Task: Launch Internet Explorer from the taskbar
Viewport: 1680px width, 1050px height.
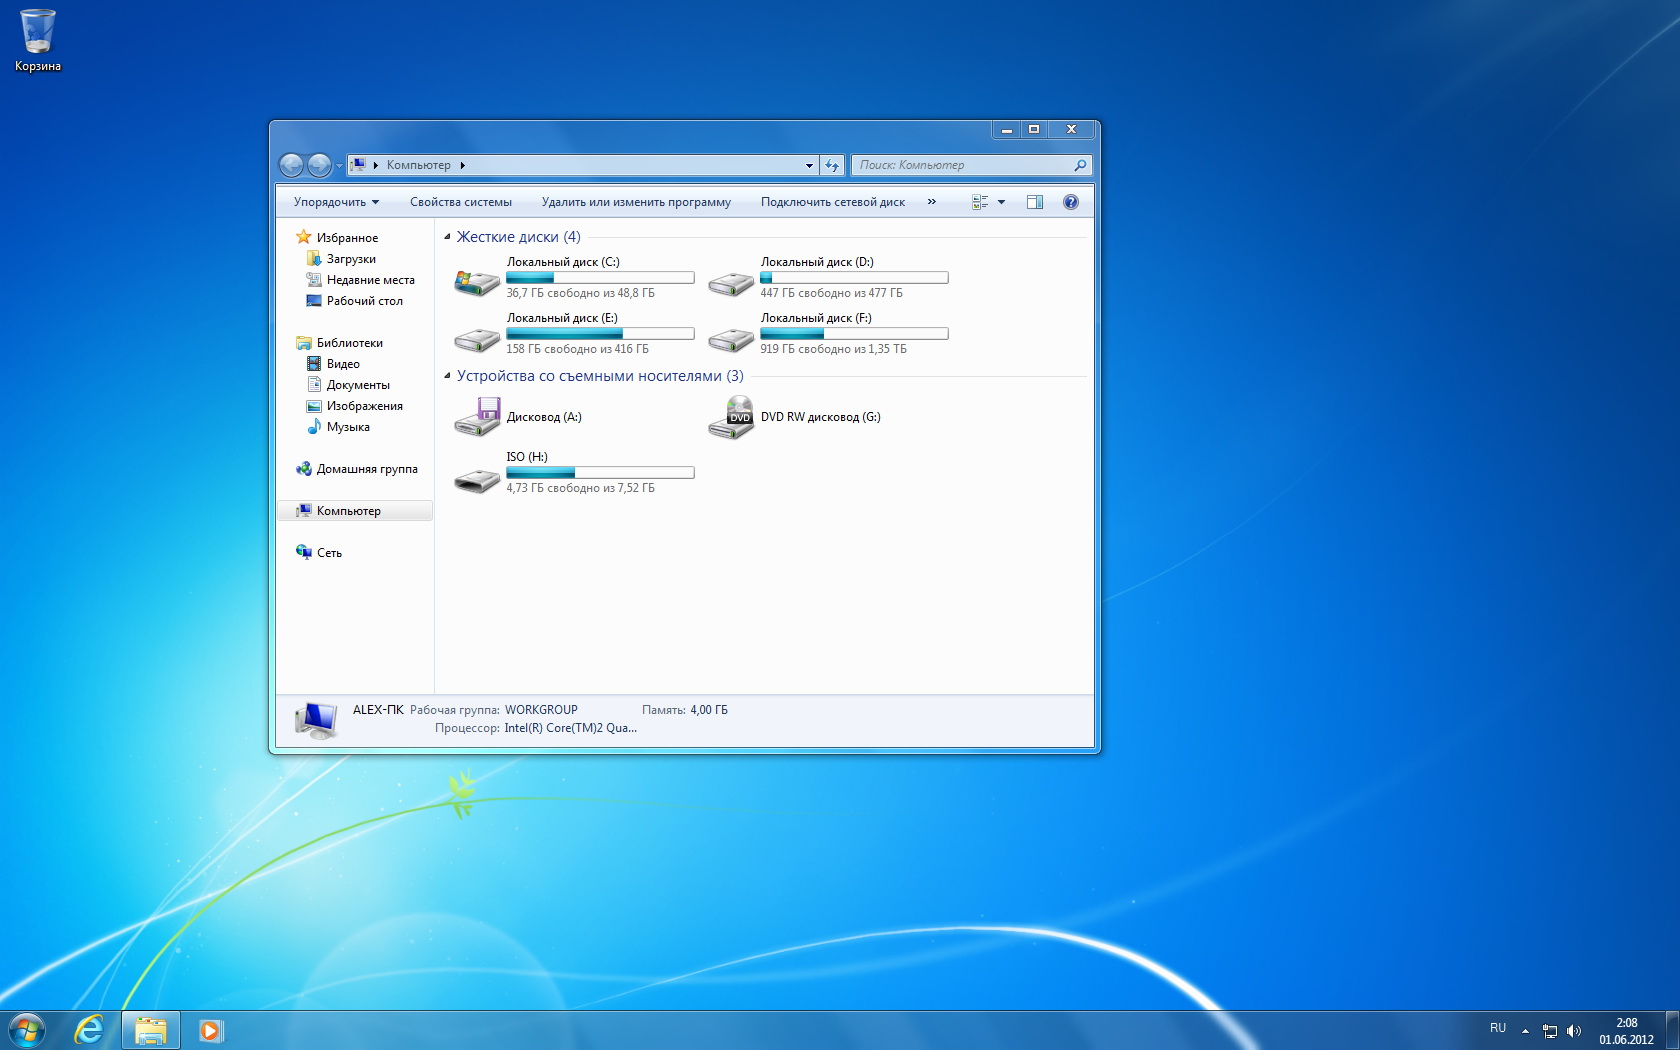Action: point(89,1029)
